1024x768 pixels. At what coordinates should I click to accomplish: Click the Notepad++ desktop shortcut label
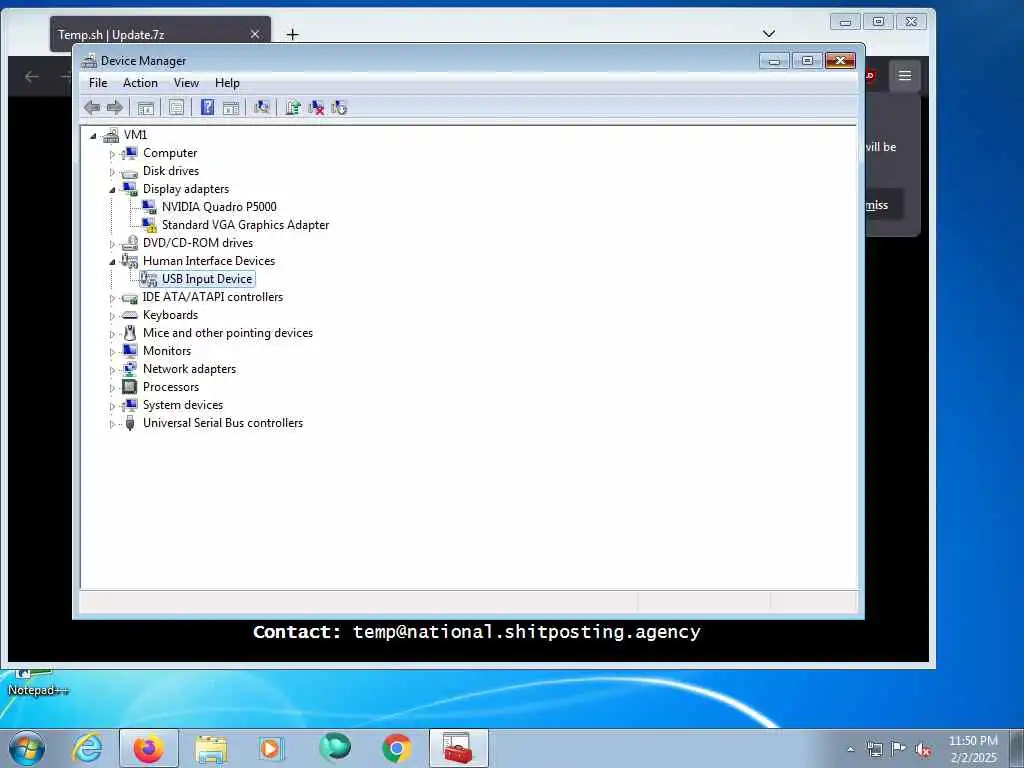(38, 690)
